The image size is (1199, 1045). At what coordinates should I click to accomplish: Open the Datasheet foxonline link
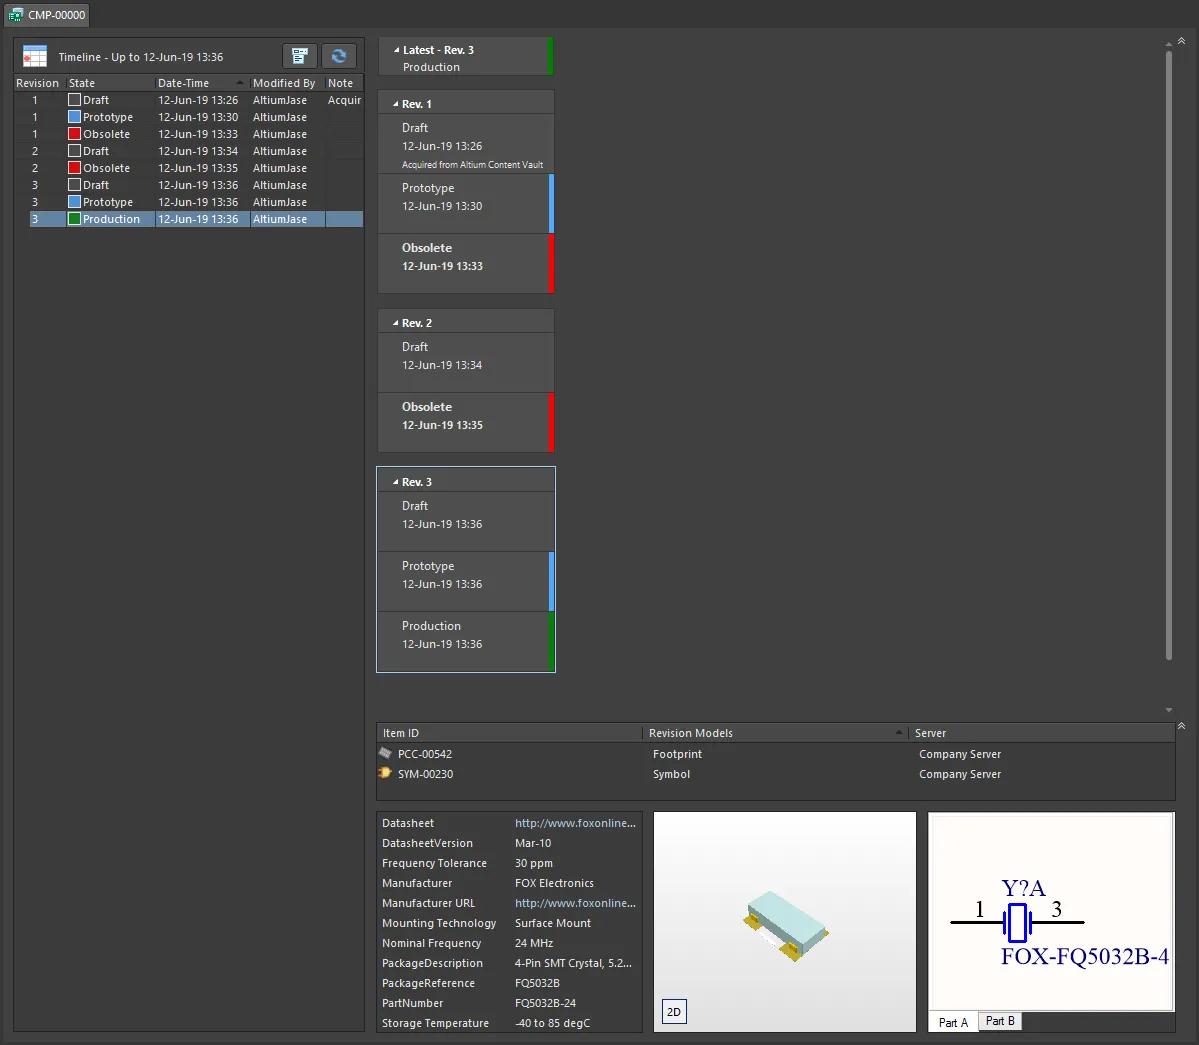pyautogui.click(x=575, y=823)
